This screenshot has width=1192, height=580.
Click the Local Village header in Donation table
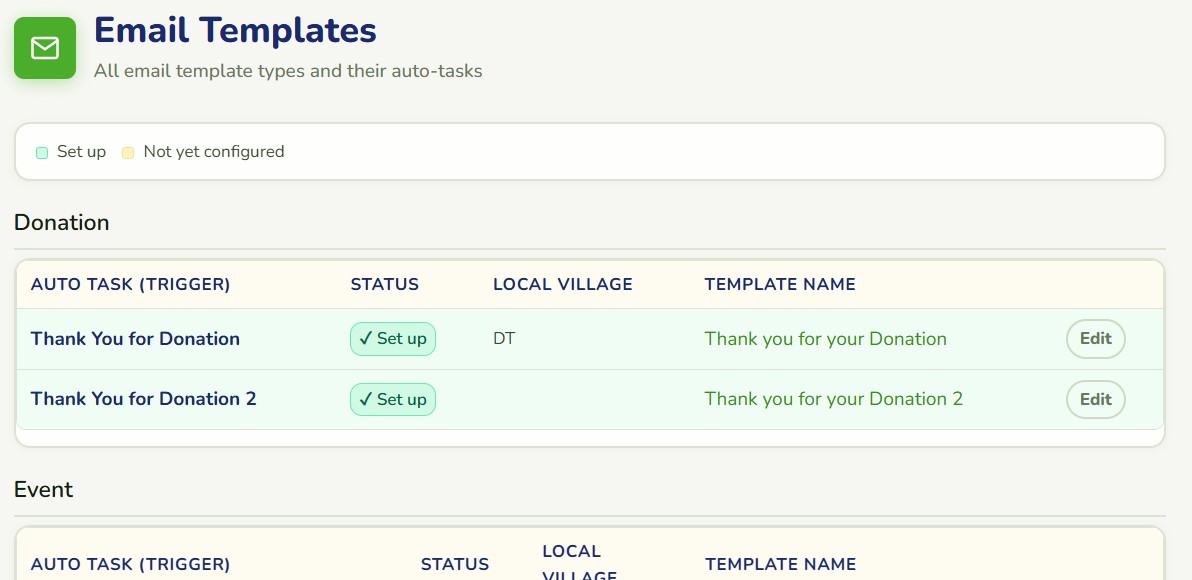(x=563, y=284)
